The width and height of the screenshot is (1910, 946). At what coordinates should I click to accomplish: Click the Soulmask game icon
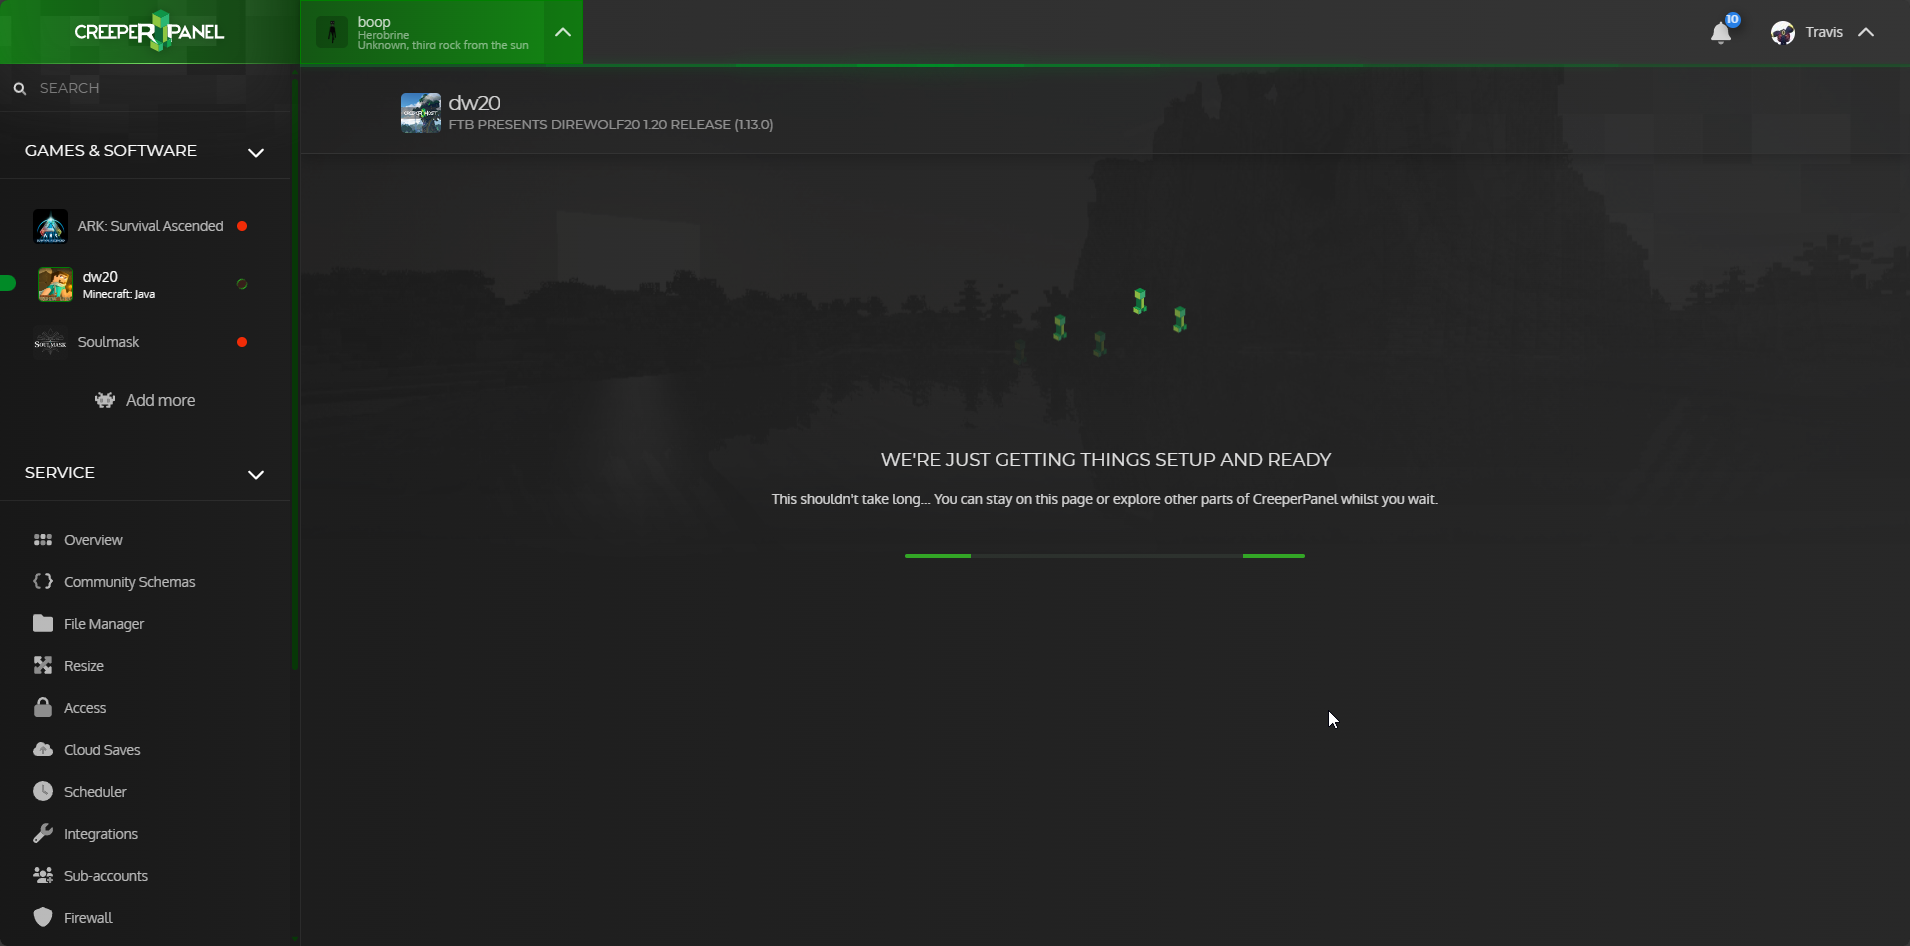pos(50,343)
